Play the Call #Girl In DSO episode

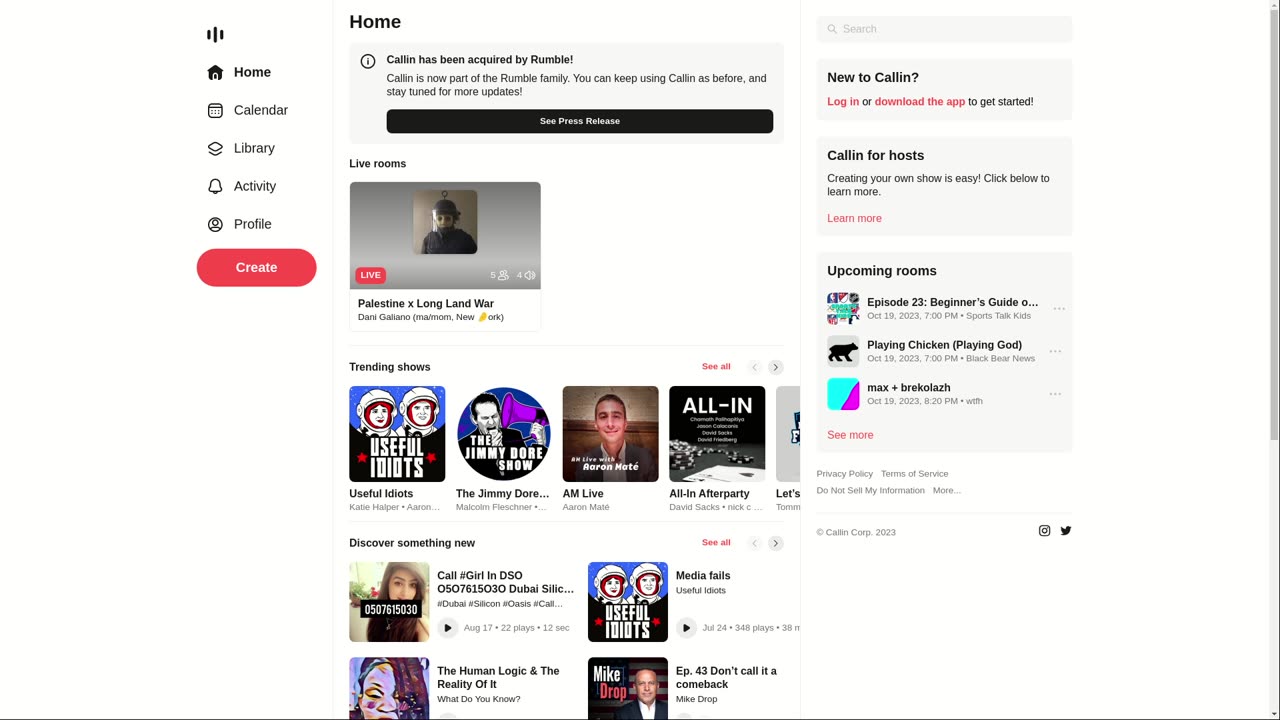447,628
